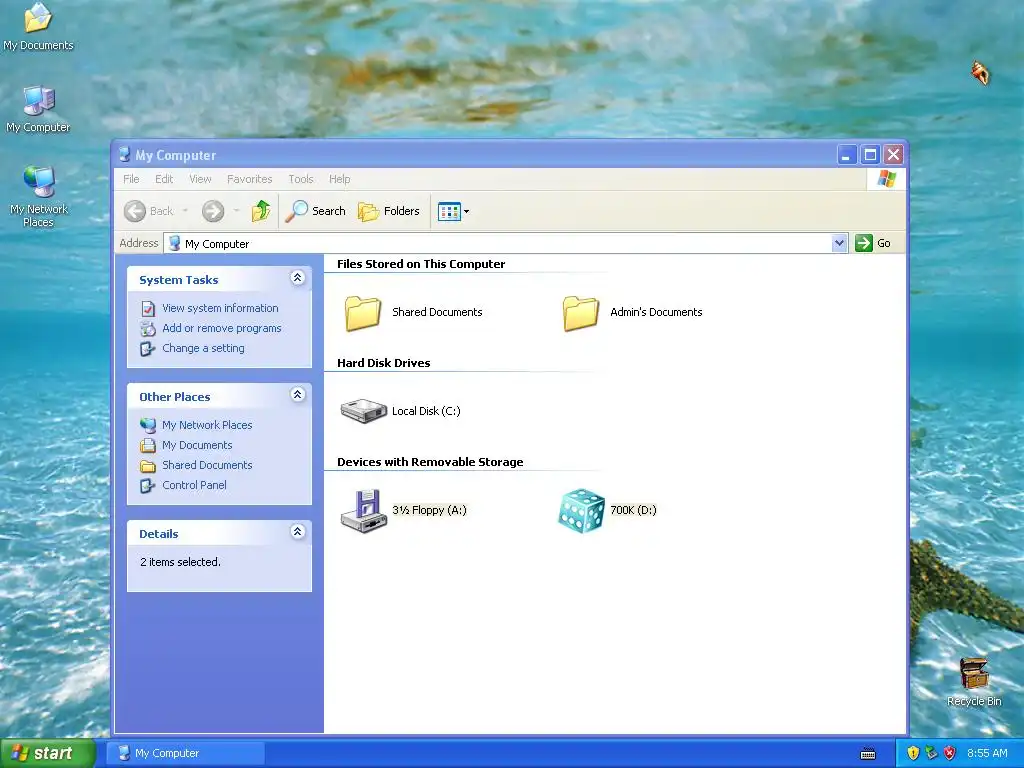Image resolution: width=1024 pixels, height=768 pixels.
Task: Click the 8:55 AM clock
Action: 987,754
